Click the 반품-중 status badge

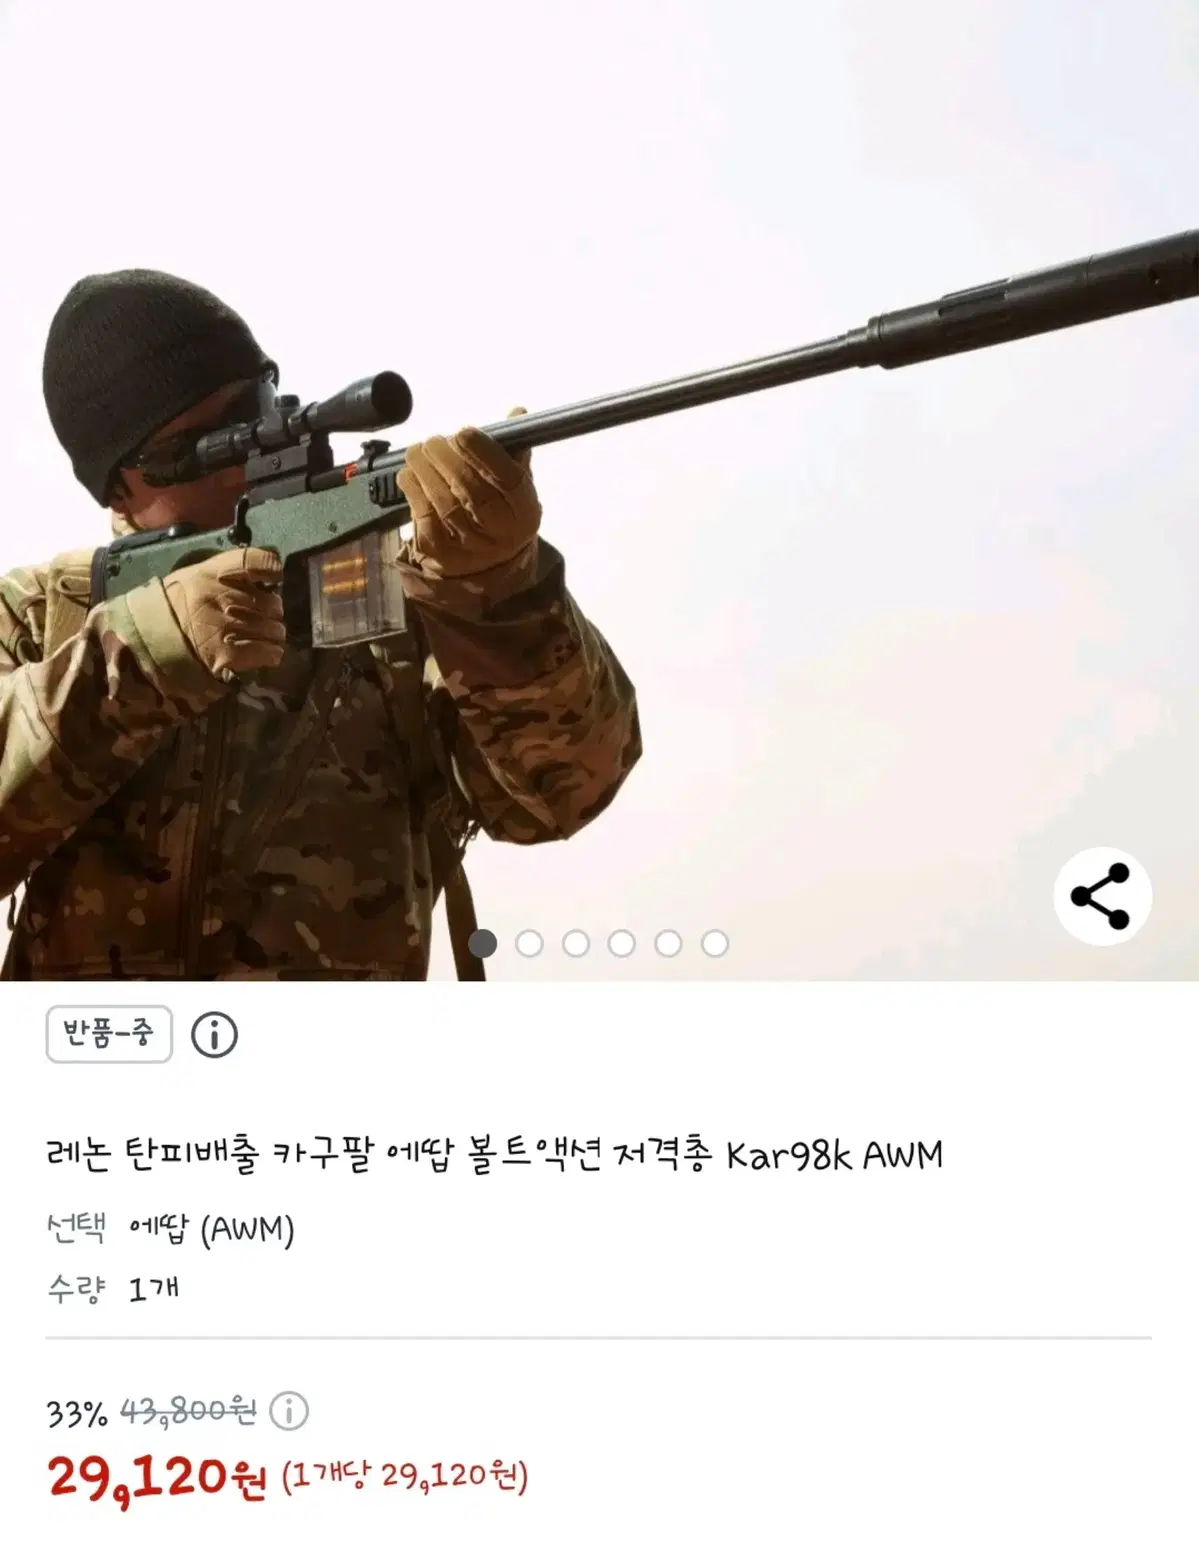pyautogui.click(x=109, y=1034)
